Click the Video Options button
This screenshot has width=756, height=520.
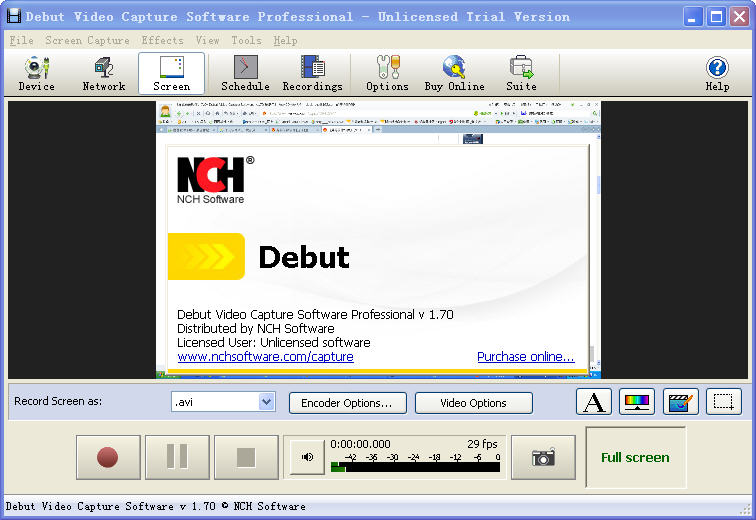coord(473,403)
